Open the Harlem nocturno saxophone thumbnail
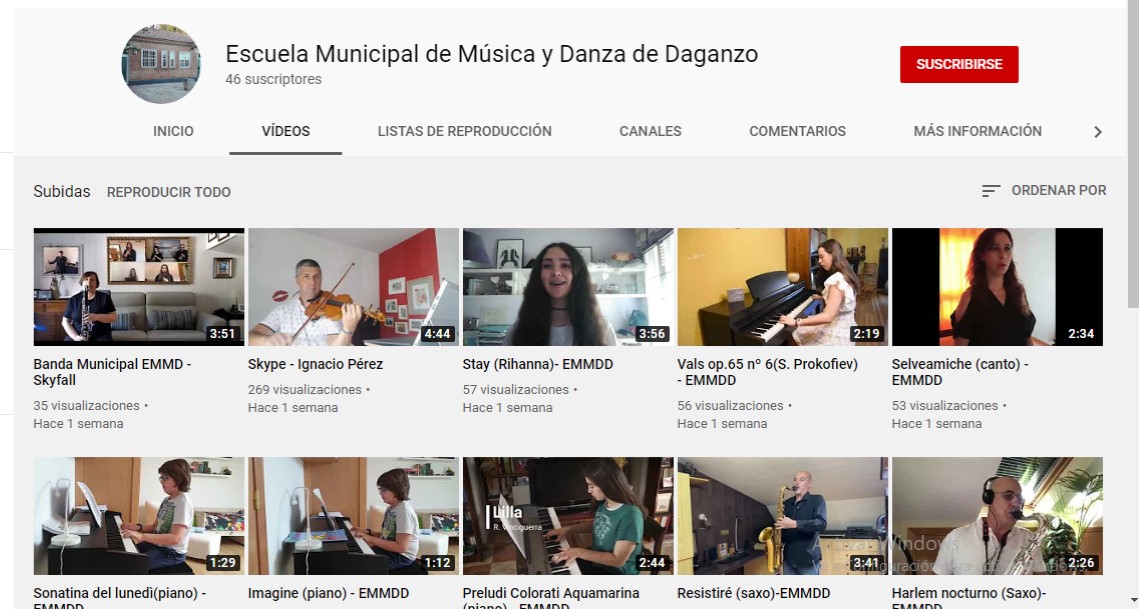1139x609 pixels. (997, 515)
